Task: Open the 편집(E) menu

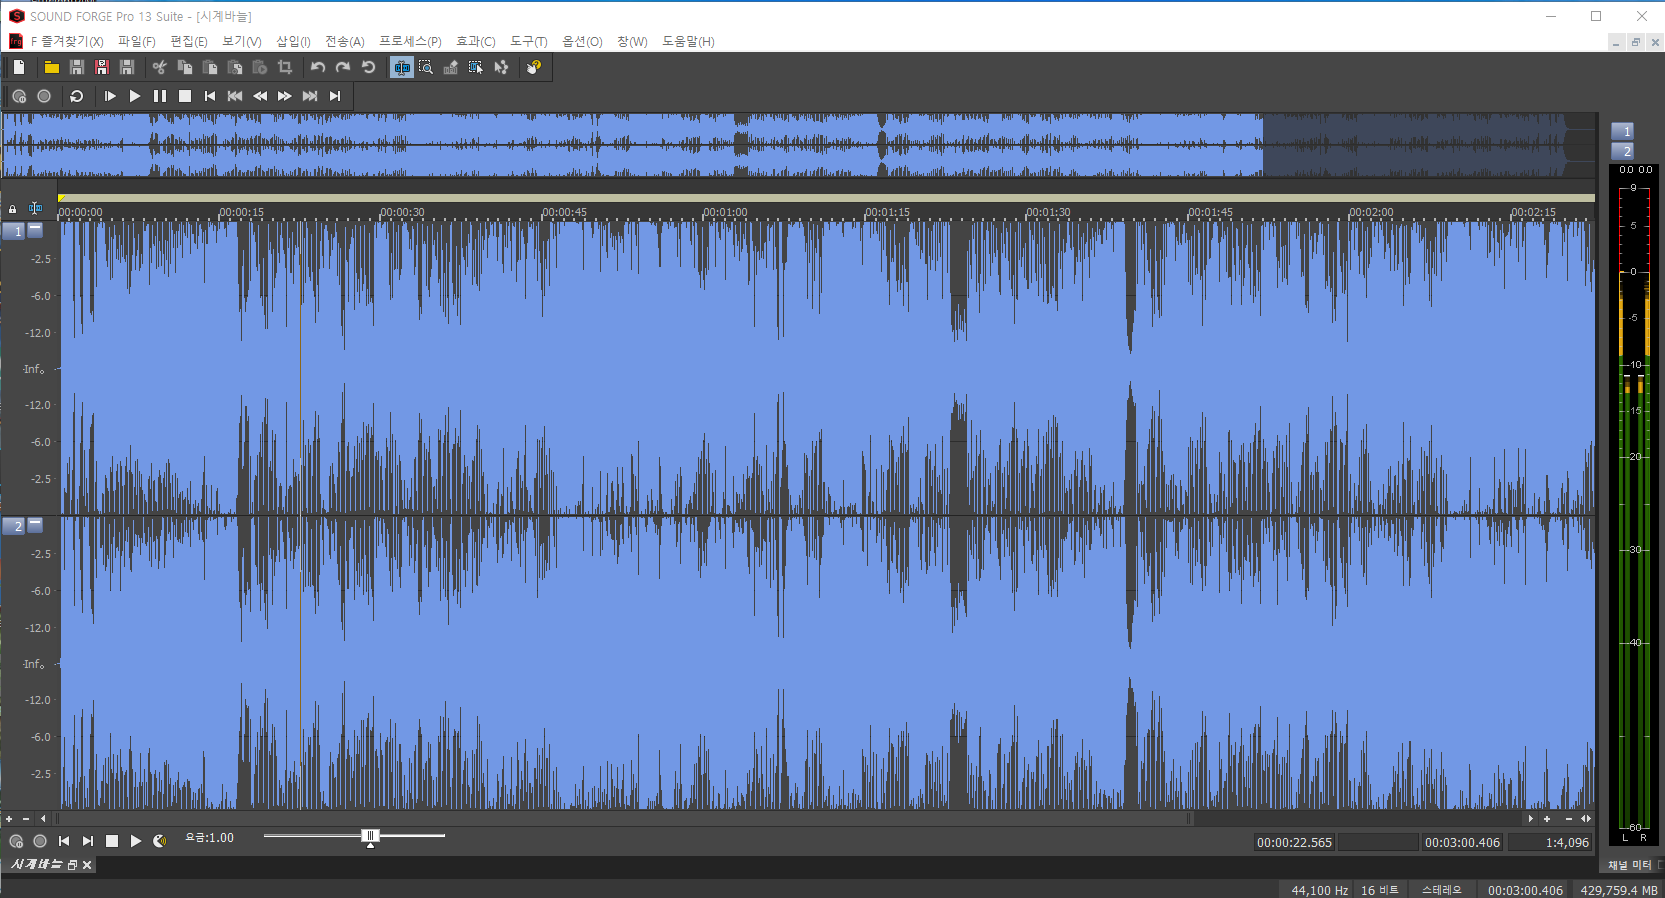Action: pos(189,41)
